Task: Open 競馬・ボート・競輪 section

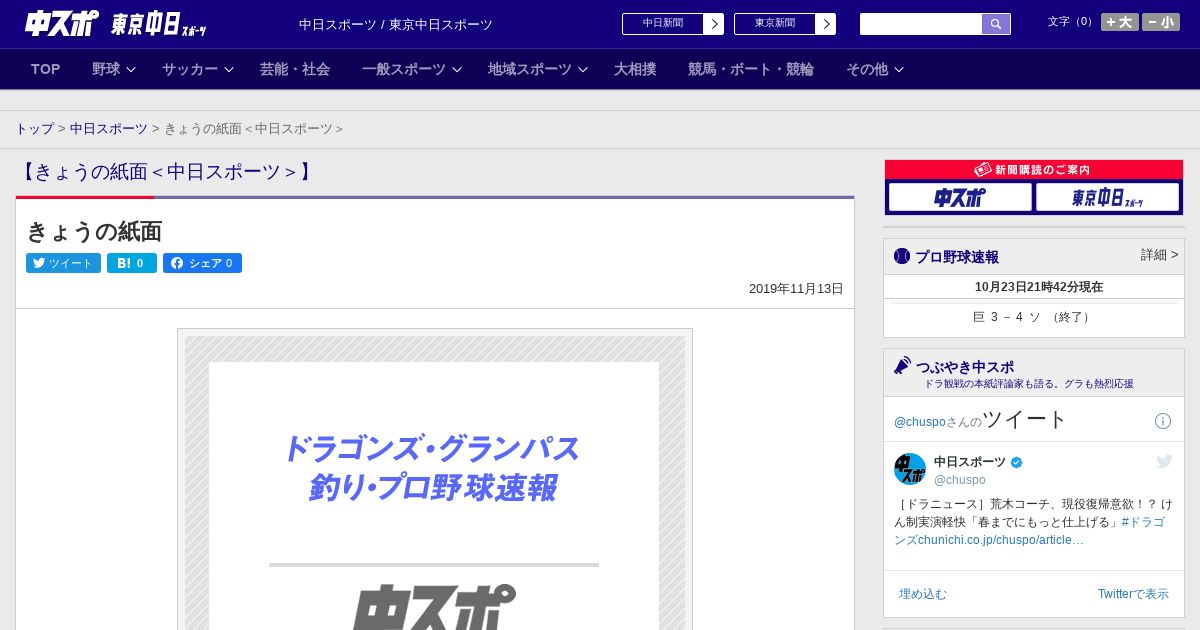Action: (751, 69)
